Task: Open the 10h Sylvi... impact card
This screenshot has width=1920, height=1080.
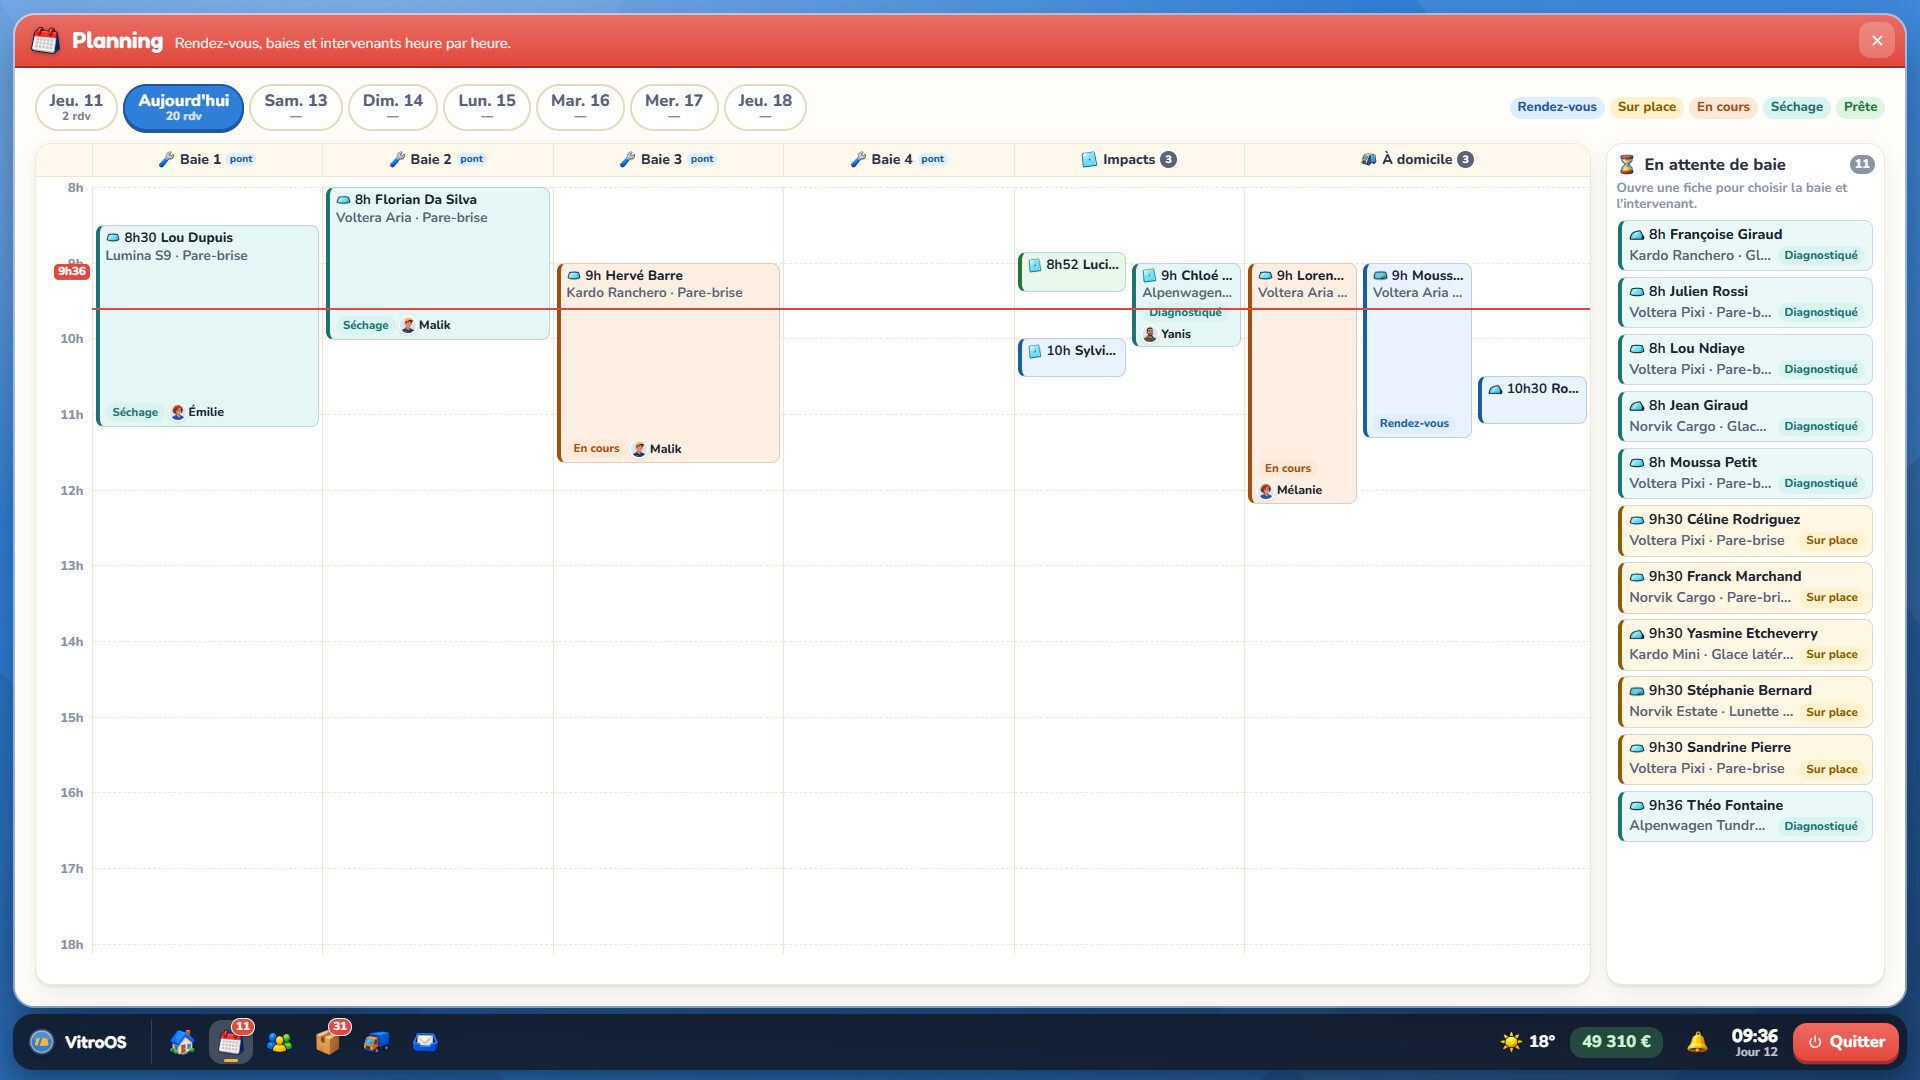Action: [1072, 358]
